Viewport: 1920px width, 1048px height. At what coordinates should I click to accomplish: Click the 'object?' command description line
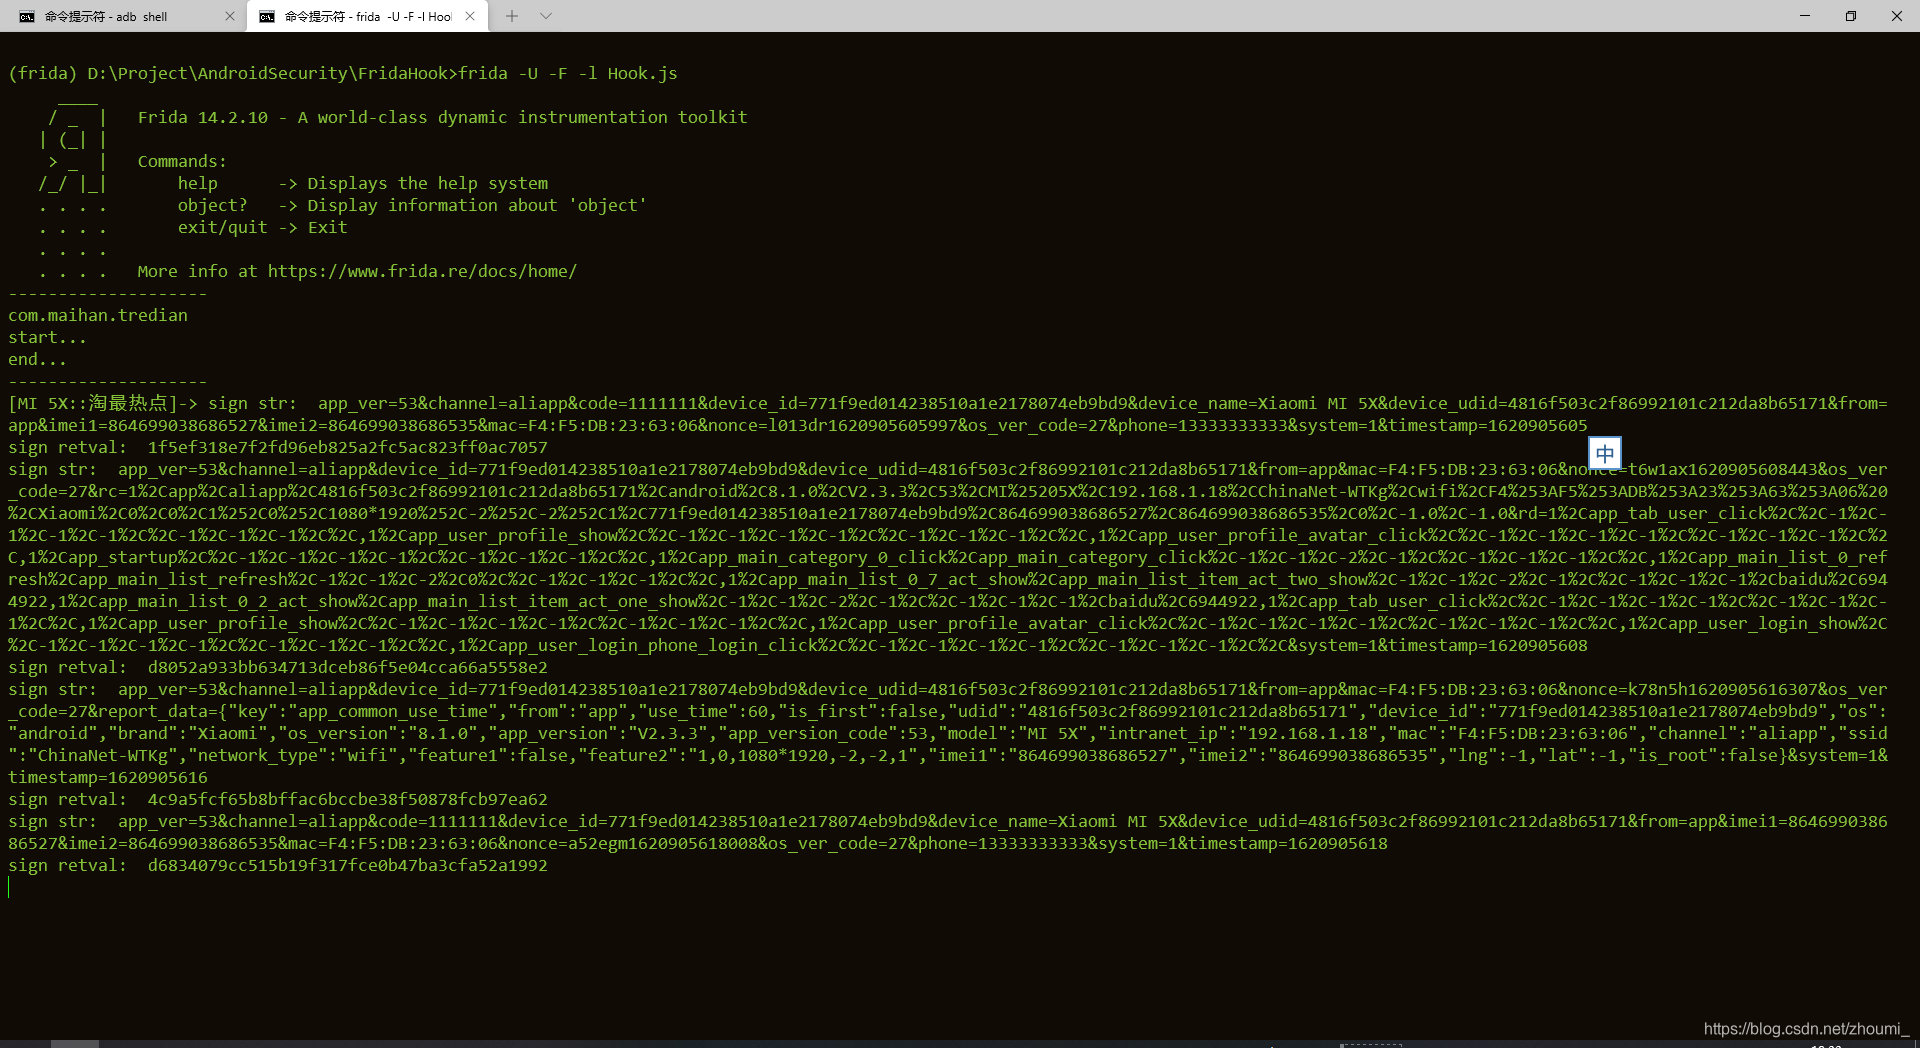point(412,205)
